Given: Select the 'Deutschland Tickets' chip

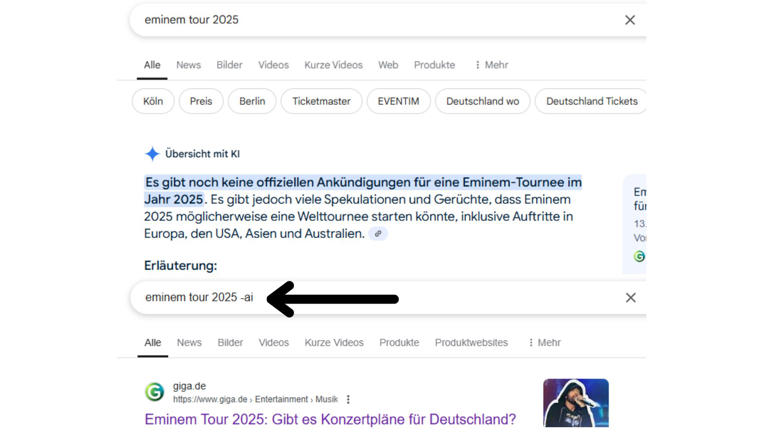Looking at the screenshot, I should pyautogui.click(x=591, y=101).
